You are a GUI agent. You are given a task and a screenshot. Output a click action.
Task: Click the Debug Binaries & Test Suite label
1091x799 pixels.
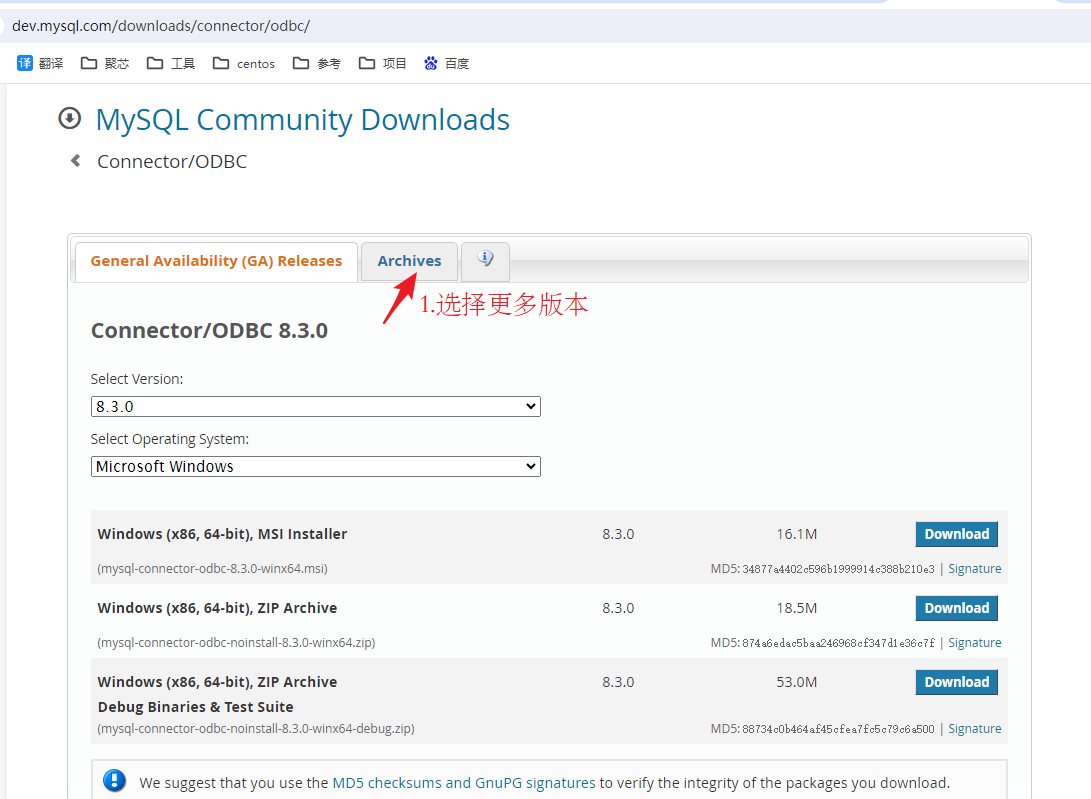click(196, 706)
